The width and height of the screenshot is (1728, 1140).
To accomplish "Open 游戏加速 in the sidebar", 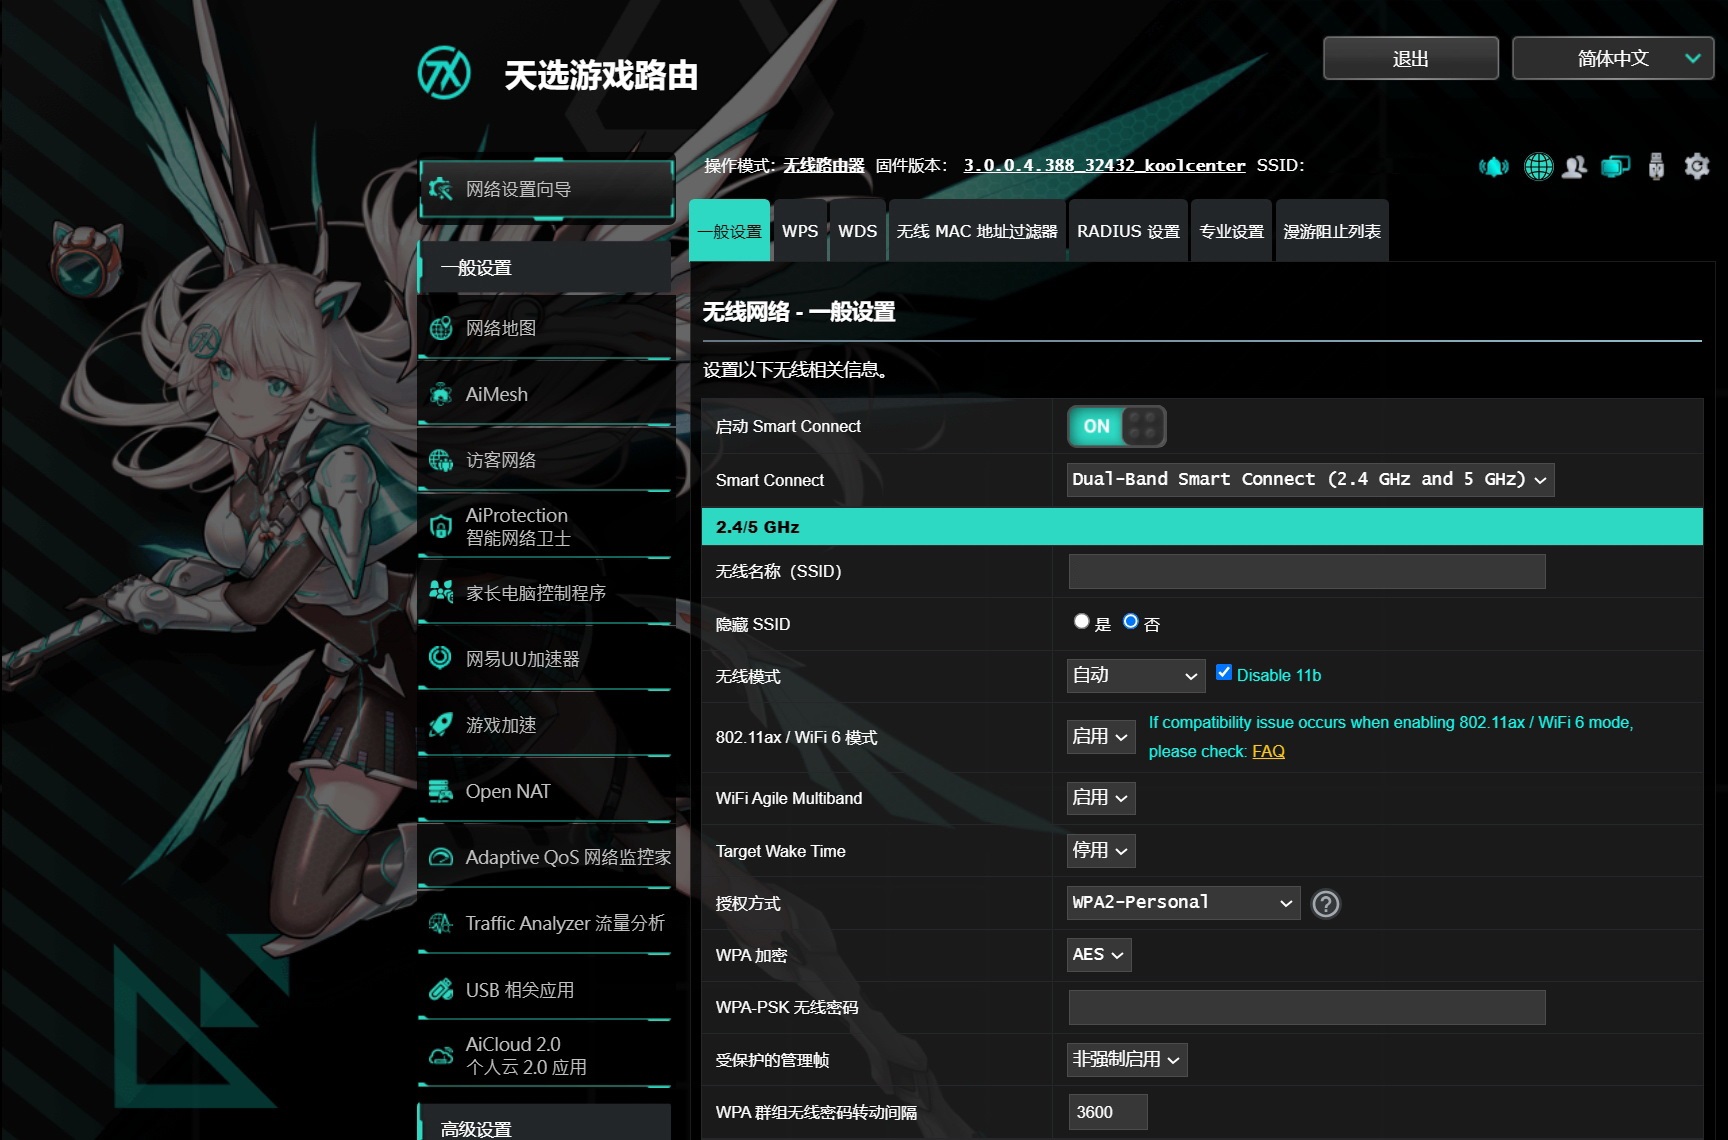I will tap(546, 725).
